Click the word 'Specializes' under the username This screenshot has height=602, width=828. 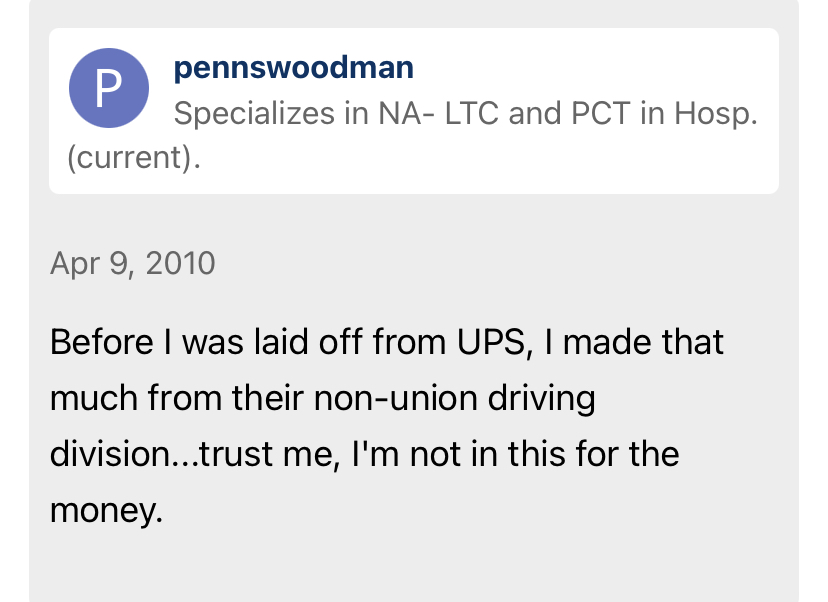coord(254,113)
